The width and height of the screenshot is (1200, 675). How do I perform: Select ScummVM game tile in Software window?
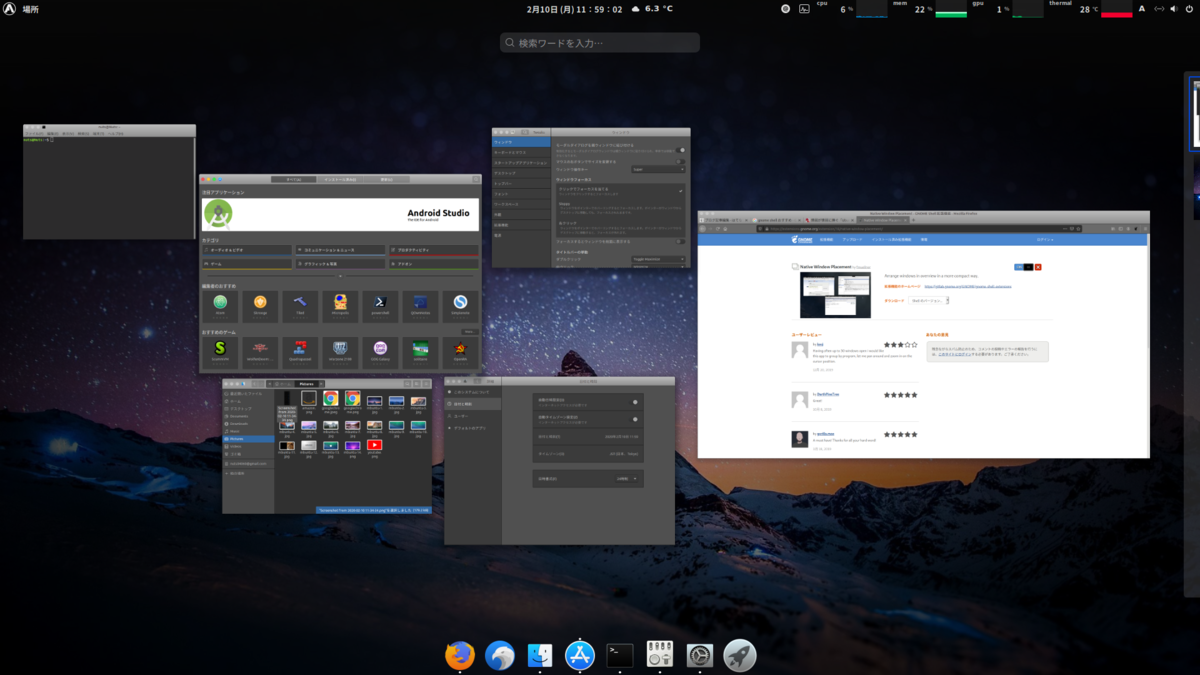point(220,351)
